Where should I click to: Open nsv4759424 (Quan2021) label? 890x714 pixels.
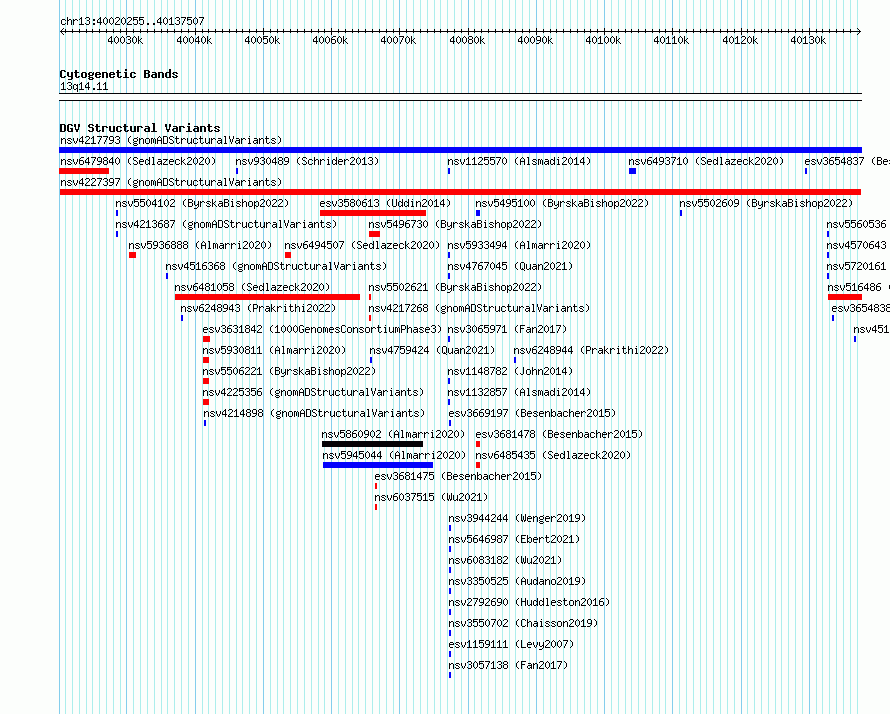pyautogui.click(x=432, y=350)
